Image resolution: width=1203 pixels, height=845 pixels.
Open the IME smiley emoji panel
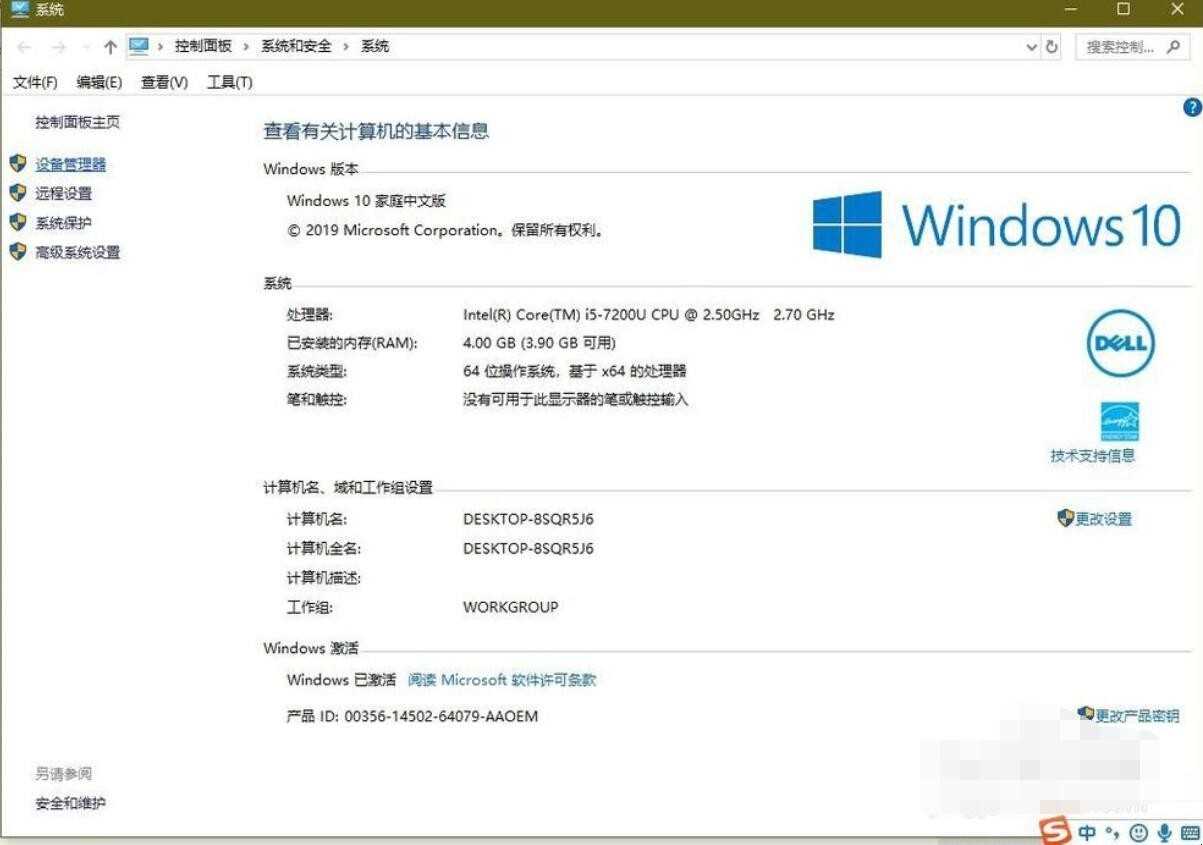pyautogui.click(x=1138, y=832)
